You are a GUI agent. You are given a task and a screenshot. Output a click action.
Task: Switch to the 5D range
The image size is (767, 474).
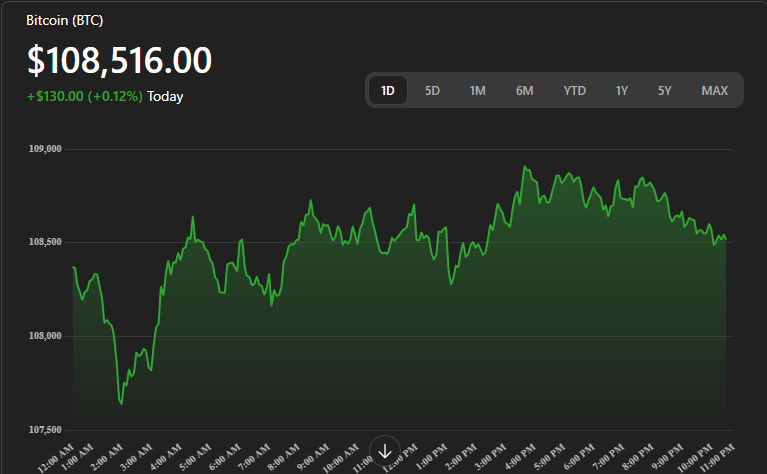(432, 90)
